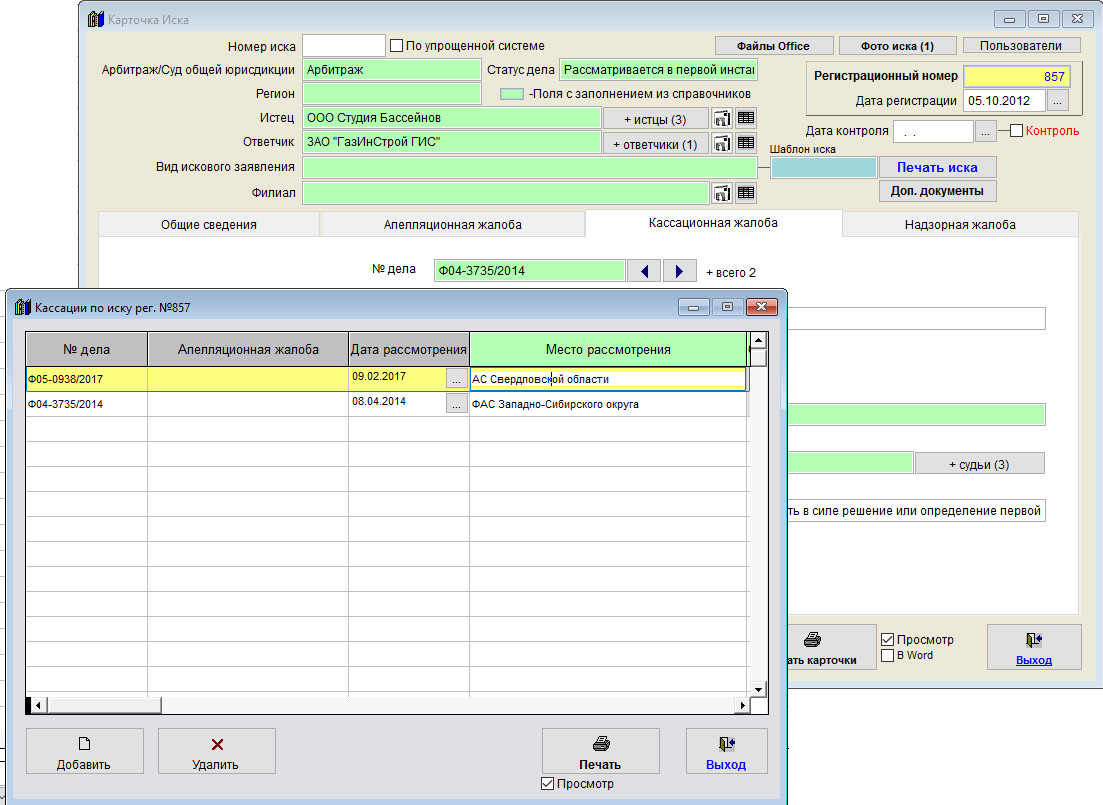This screenshot has height=805, width=1103.
Task: Open Файлы Office button
Action: click(773, 46)
